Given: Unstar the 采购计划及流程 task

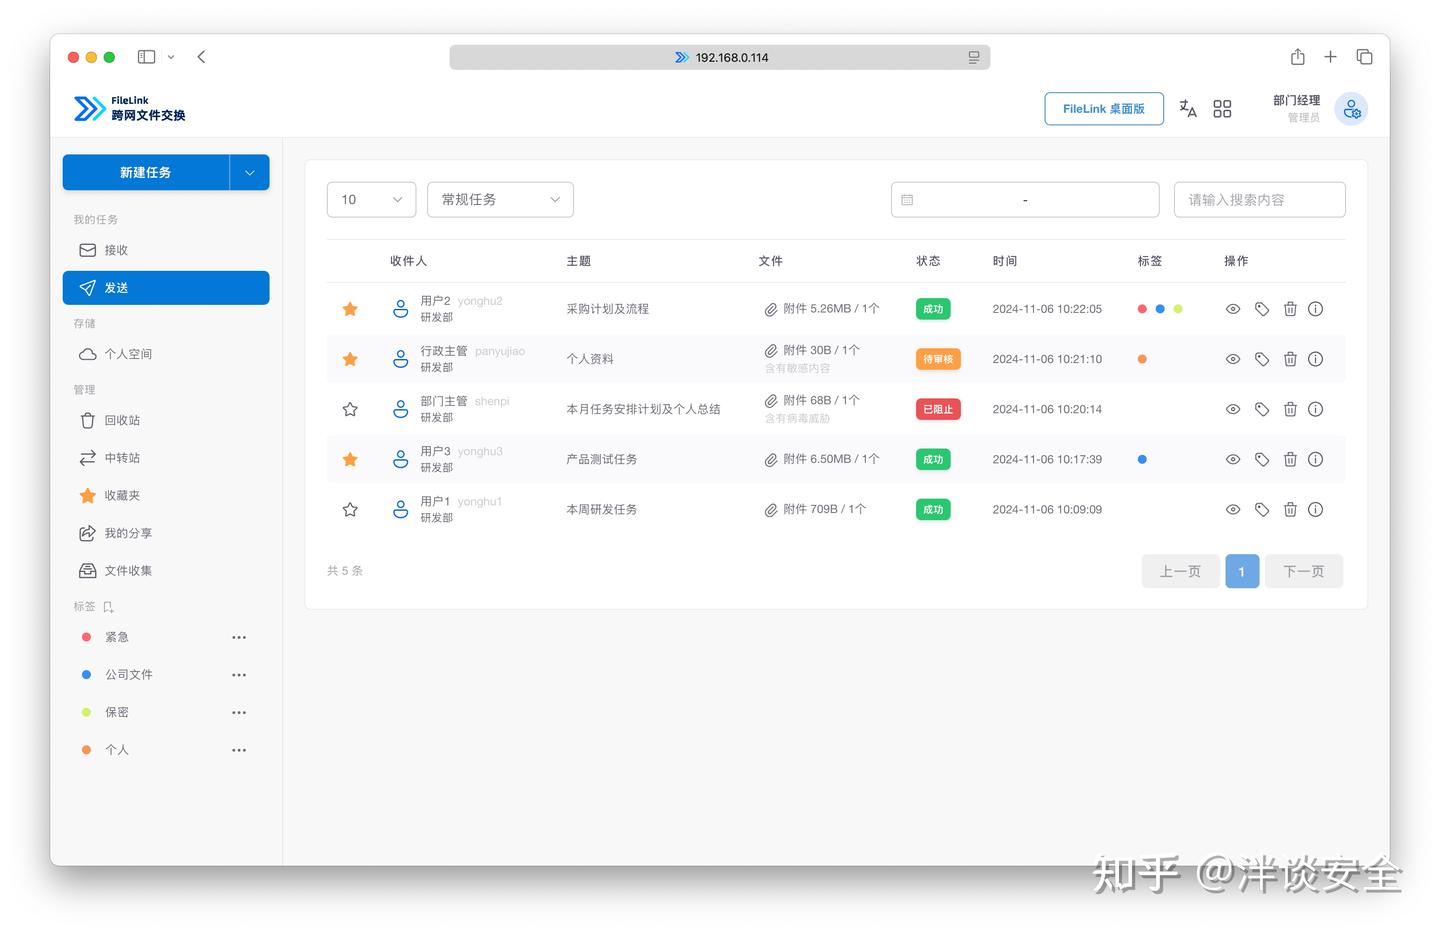Looking at the screenshot, I should tap(350, 309).
